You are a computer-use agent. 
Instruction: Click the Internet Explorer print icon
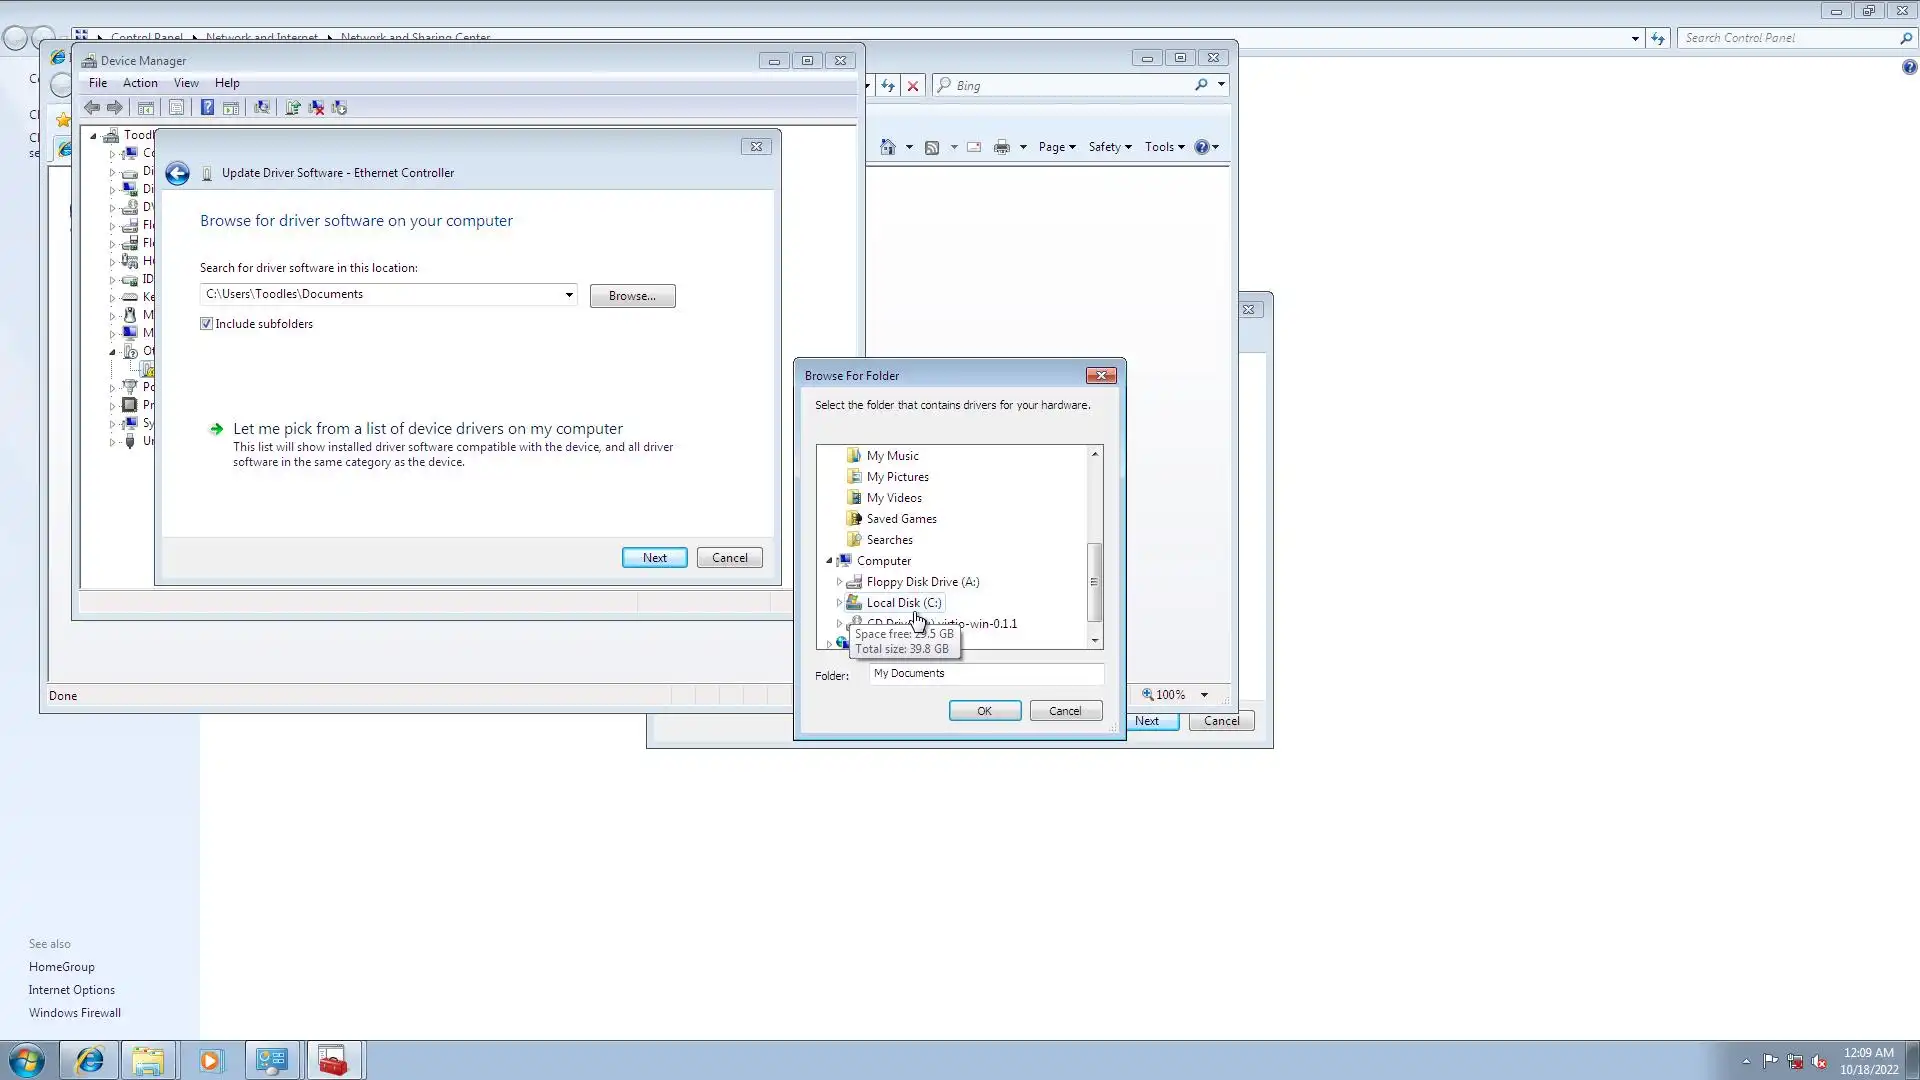point(1001,147)
